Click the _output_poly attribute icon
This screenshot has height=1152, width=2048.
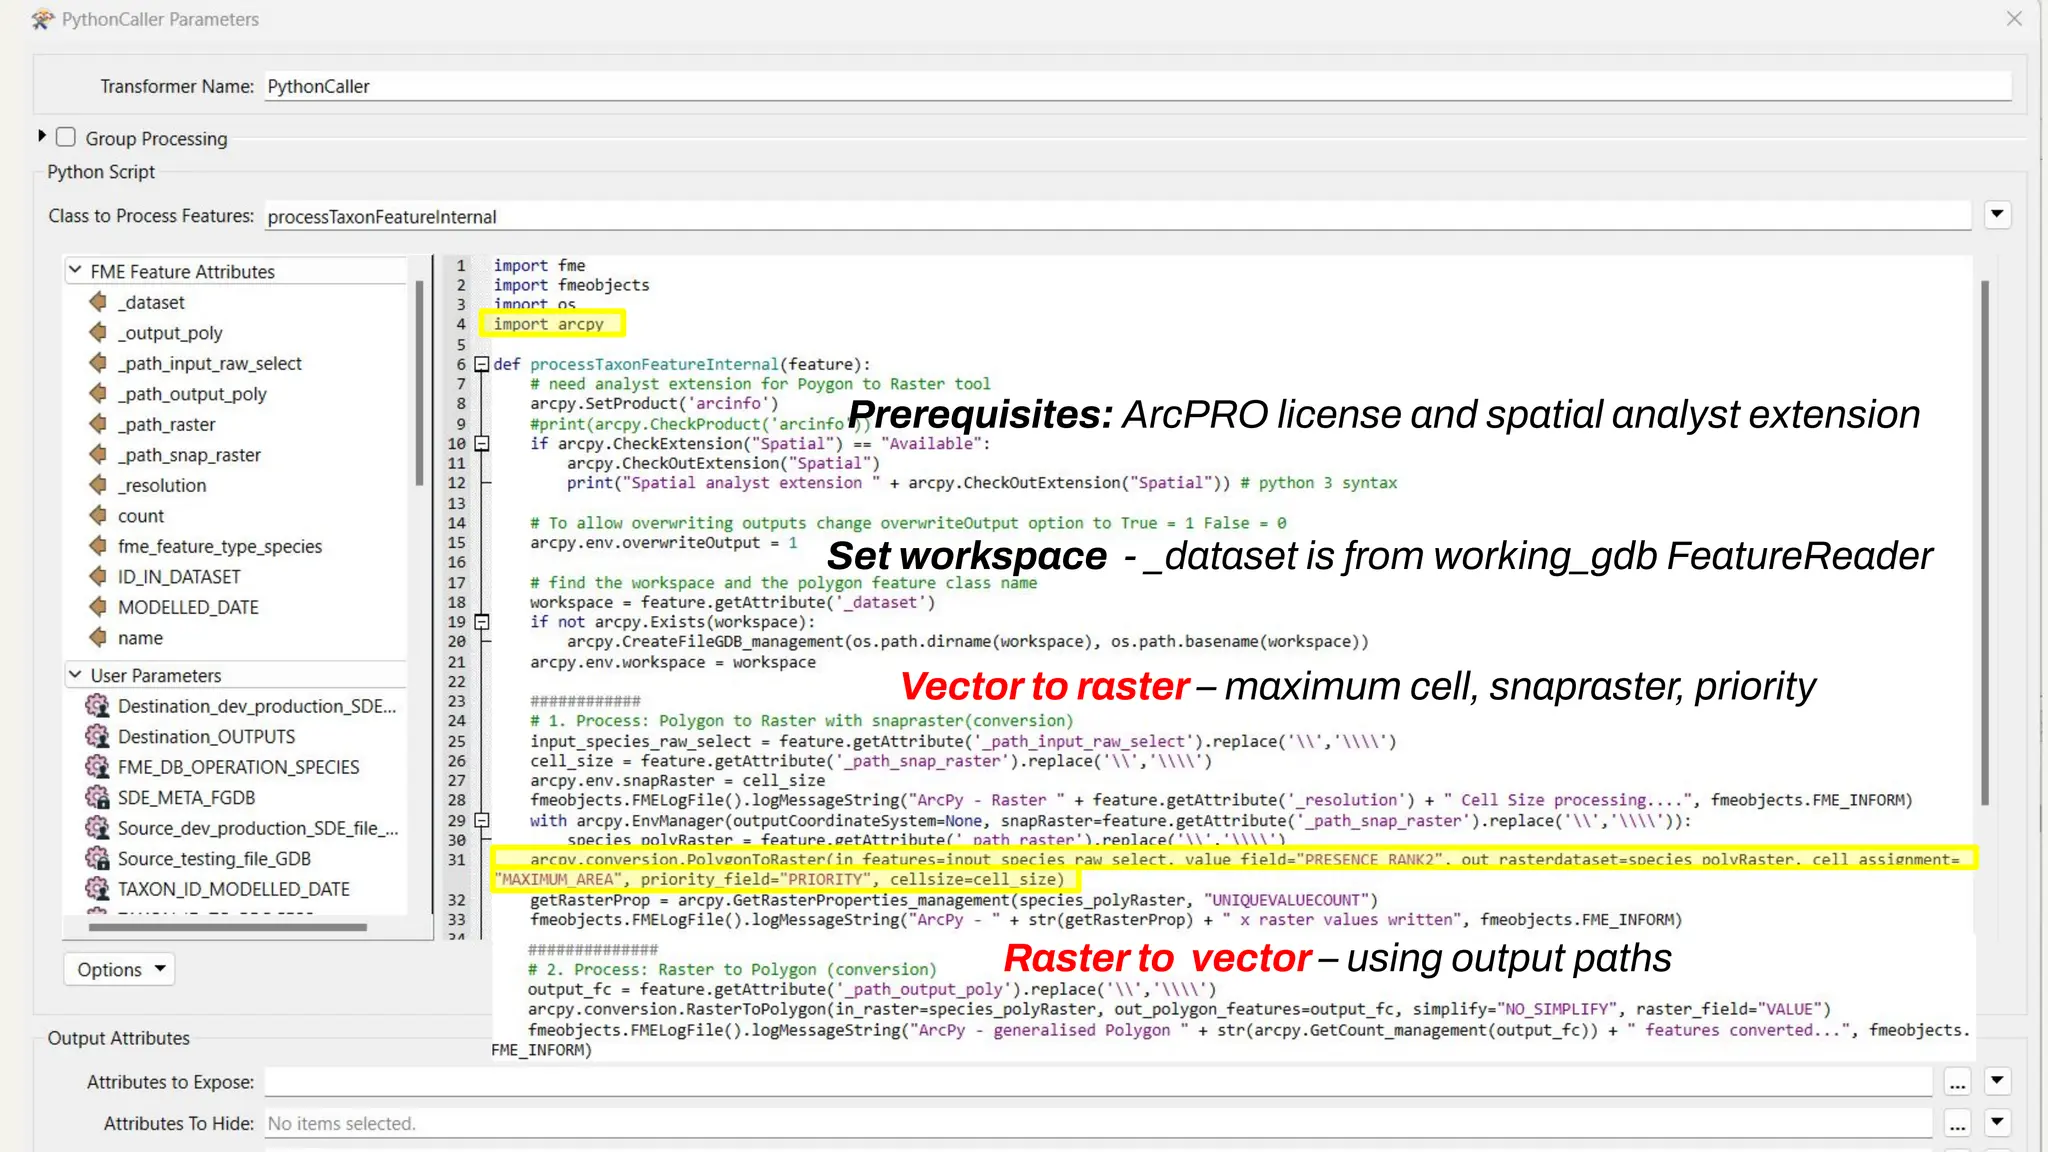98,332
